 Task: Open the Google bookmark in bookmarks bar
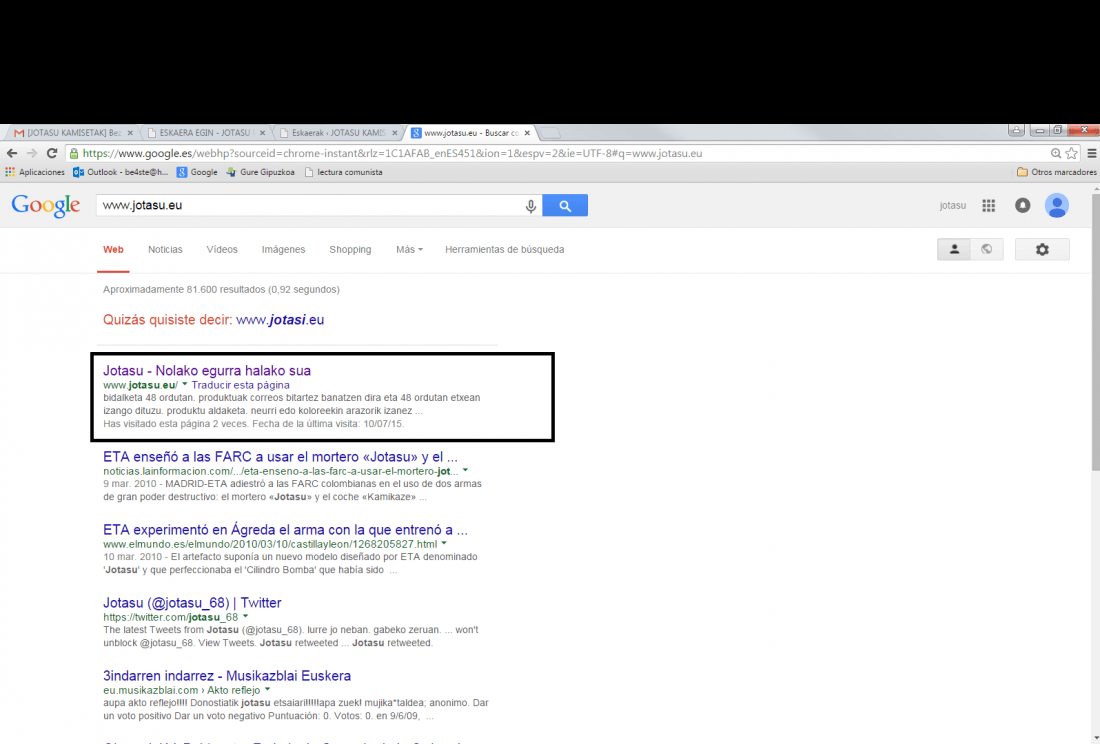tap(197, 172)
